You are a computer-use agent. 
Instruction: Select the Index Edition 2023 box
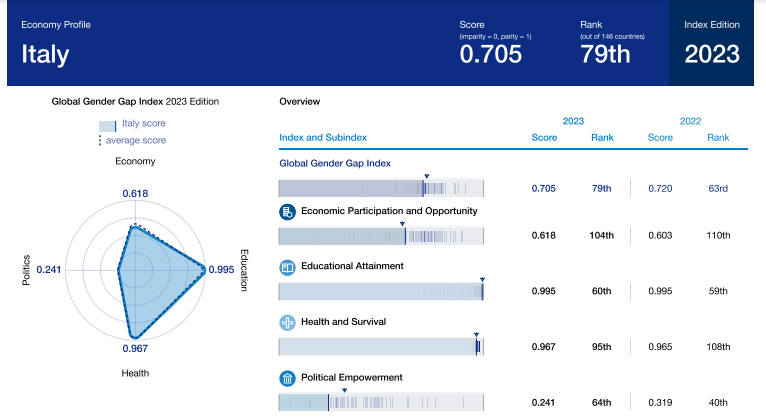[x=711, y=44]
